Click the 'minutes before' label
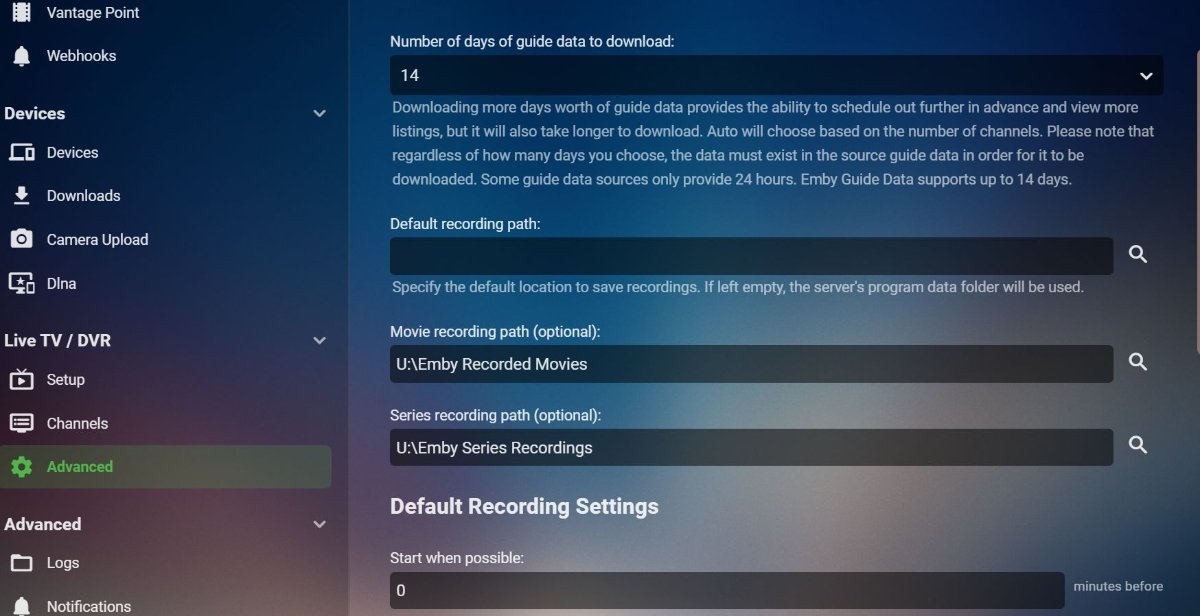The width and height of the screenshot is (1200, 616). [1118, 586]
